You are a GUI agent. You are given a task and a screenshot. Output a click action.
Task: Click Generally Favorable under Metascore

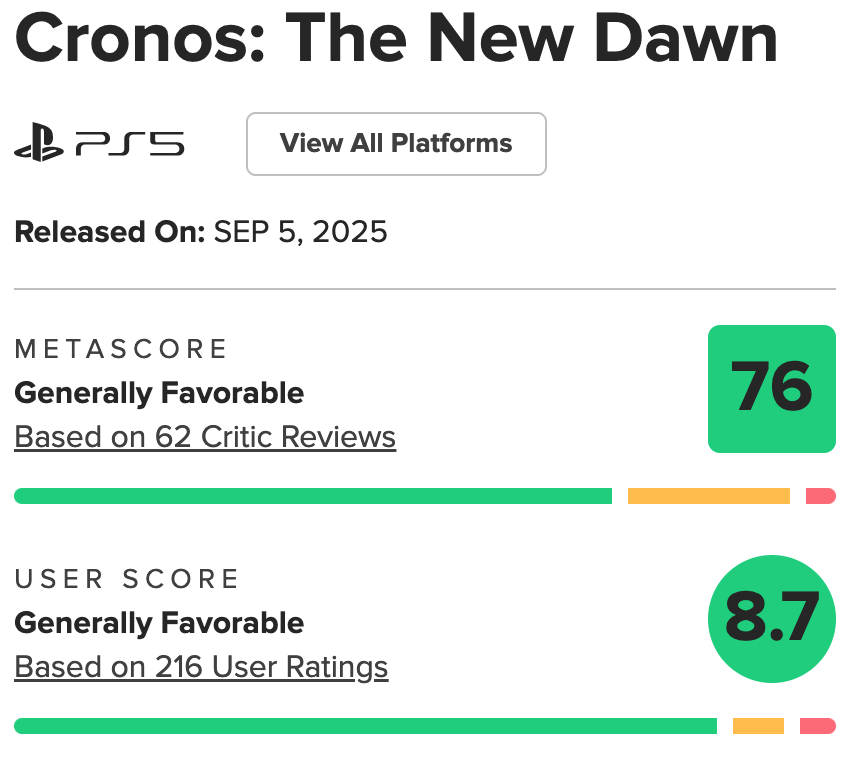[159, 394]
